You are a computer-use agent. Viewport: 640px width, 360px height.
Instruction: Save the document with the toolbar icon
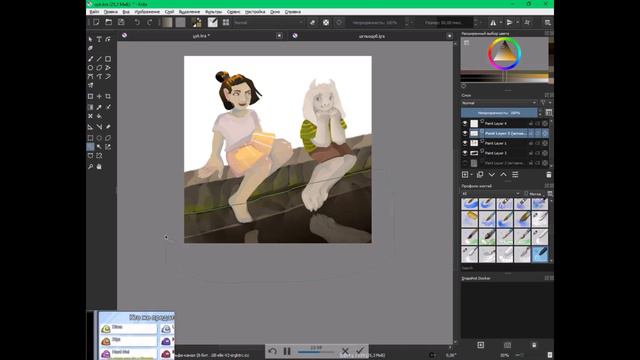point(121,22)
